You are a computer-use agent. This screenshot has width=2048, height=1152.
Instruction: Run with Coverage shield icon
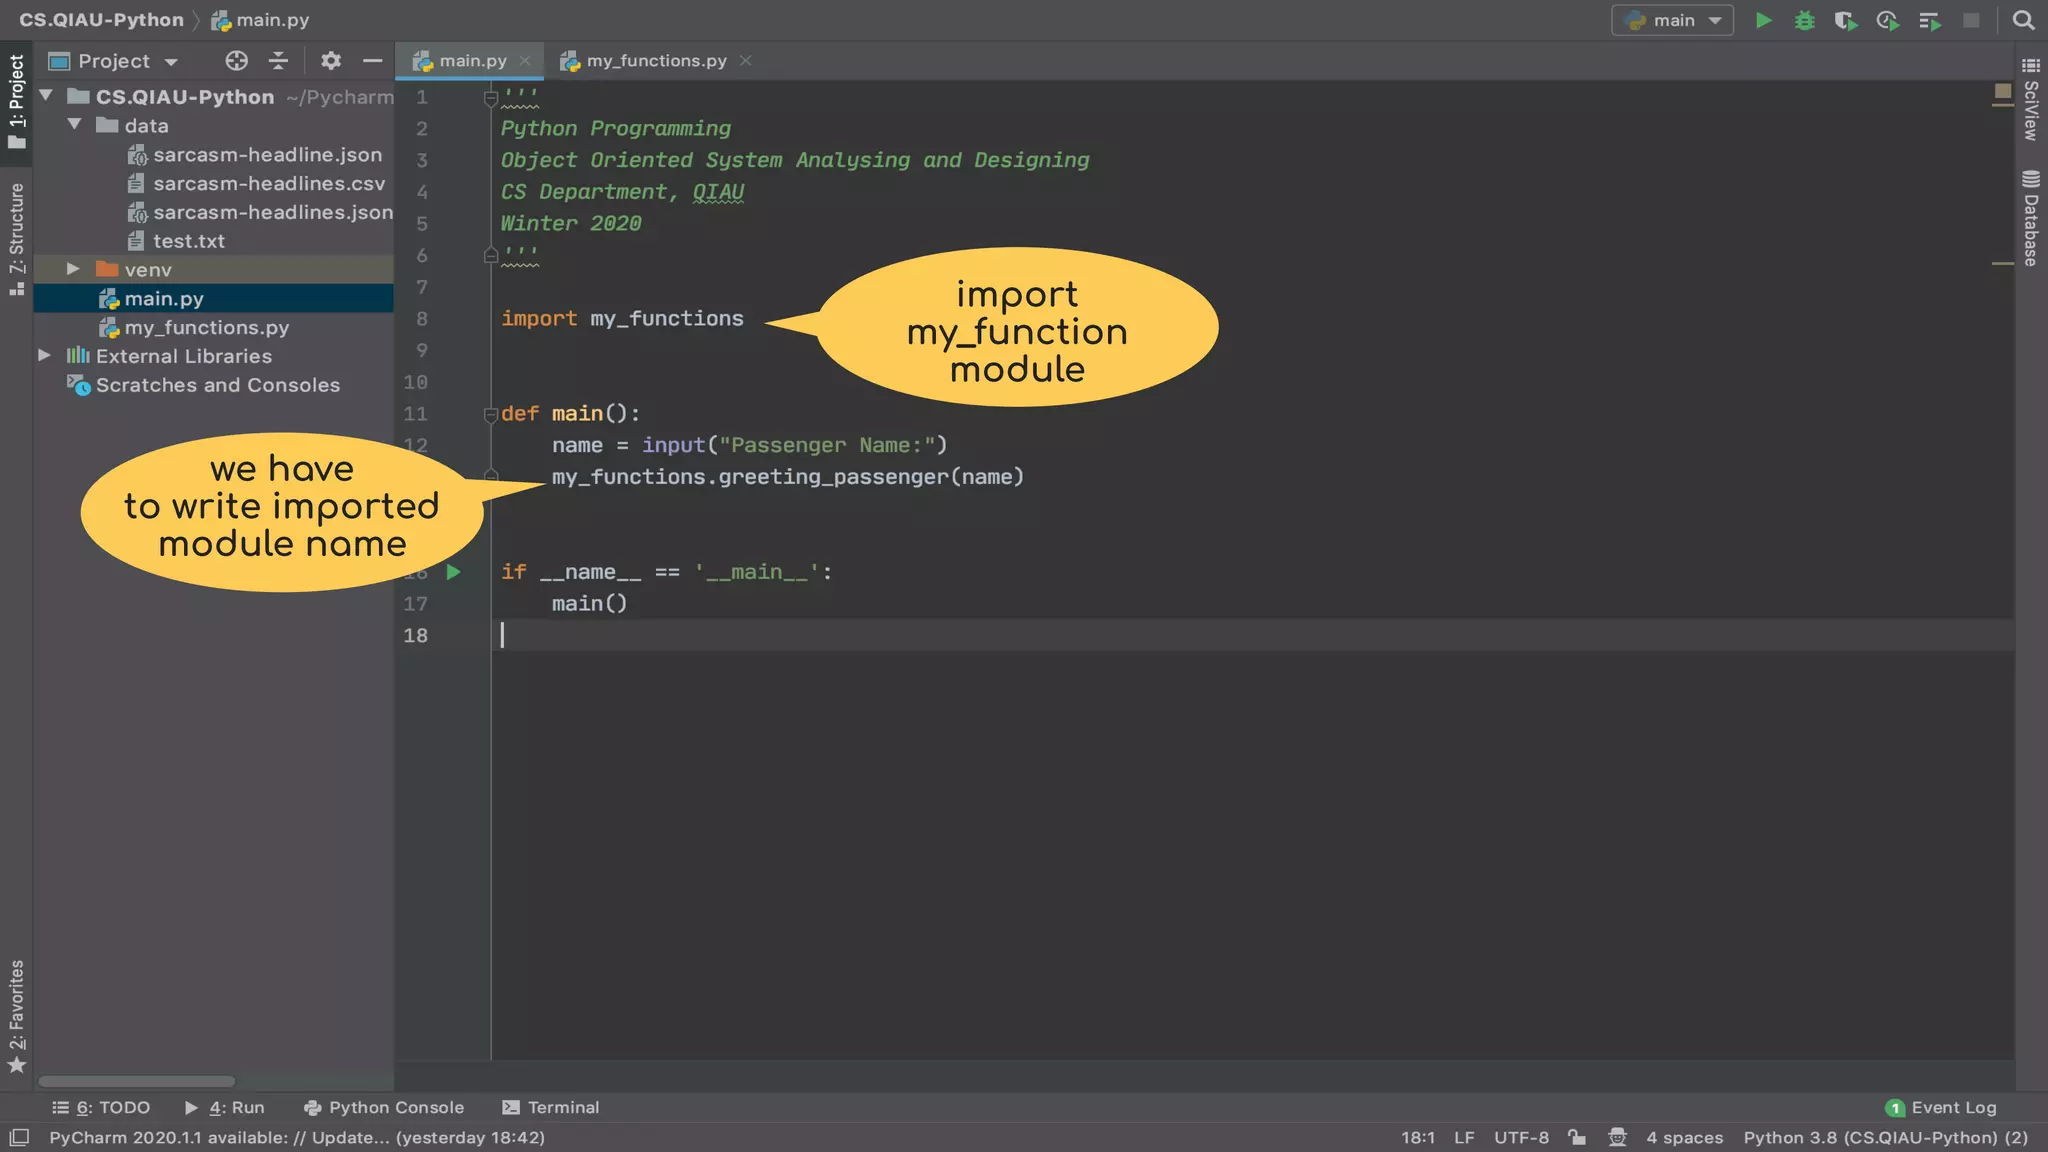1845,20
